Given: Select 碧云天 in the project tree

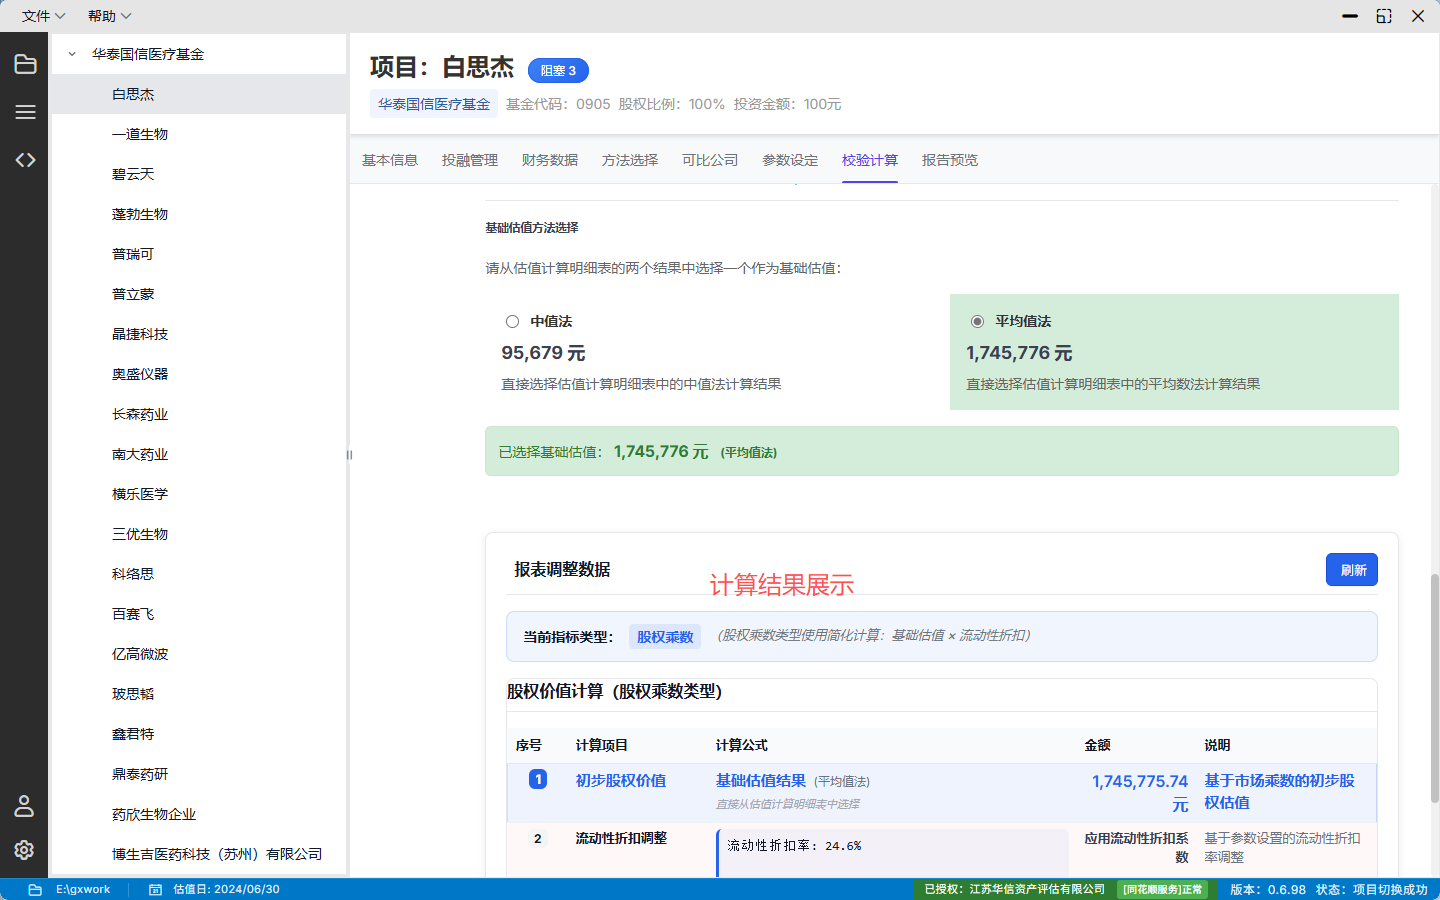Looking at the screenshot, I should pos(199,174).
